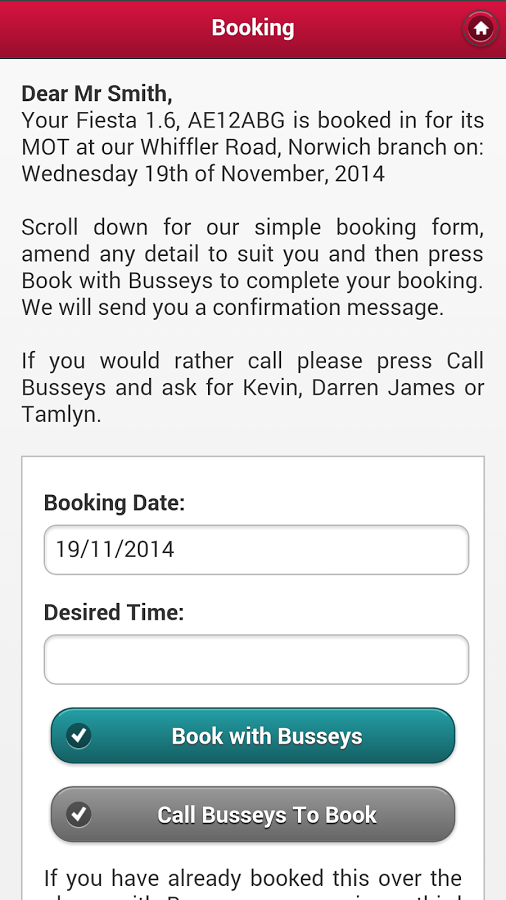Tap the Call Busseys To Book button
The height and width of the screenshot is (900, 506).
pos(253,814)
